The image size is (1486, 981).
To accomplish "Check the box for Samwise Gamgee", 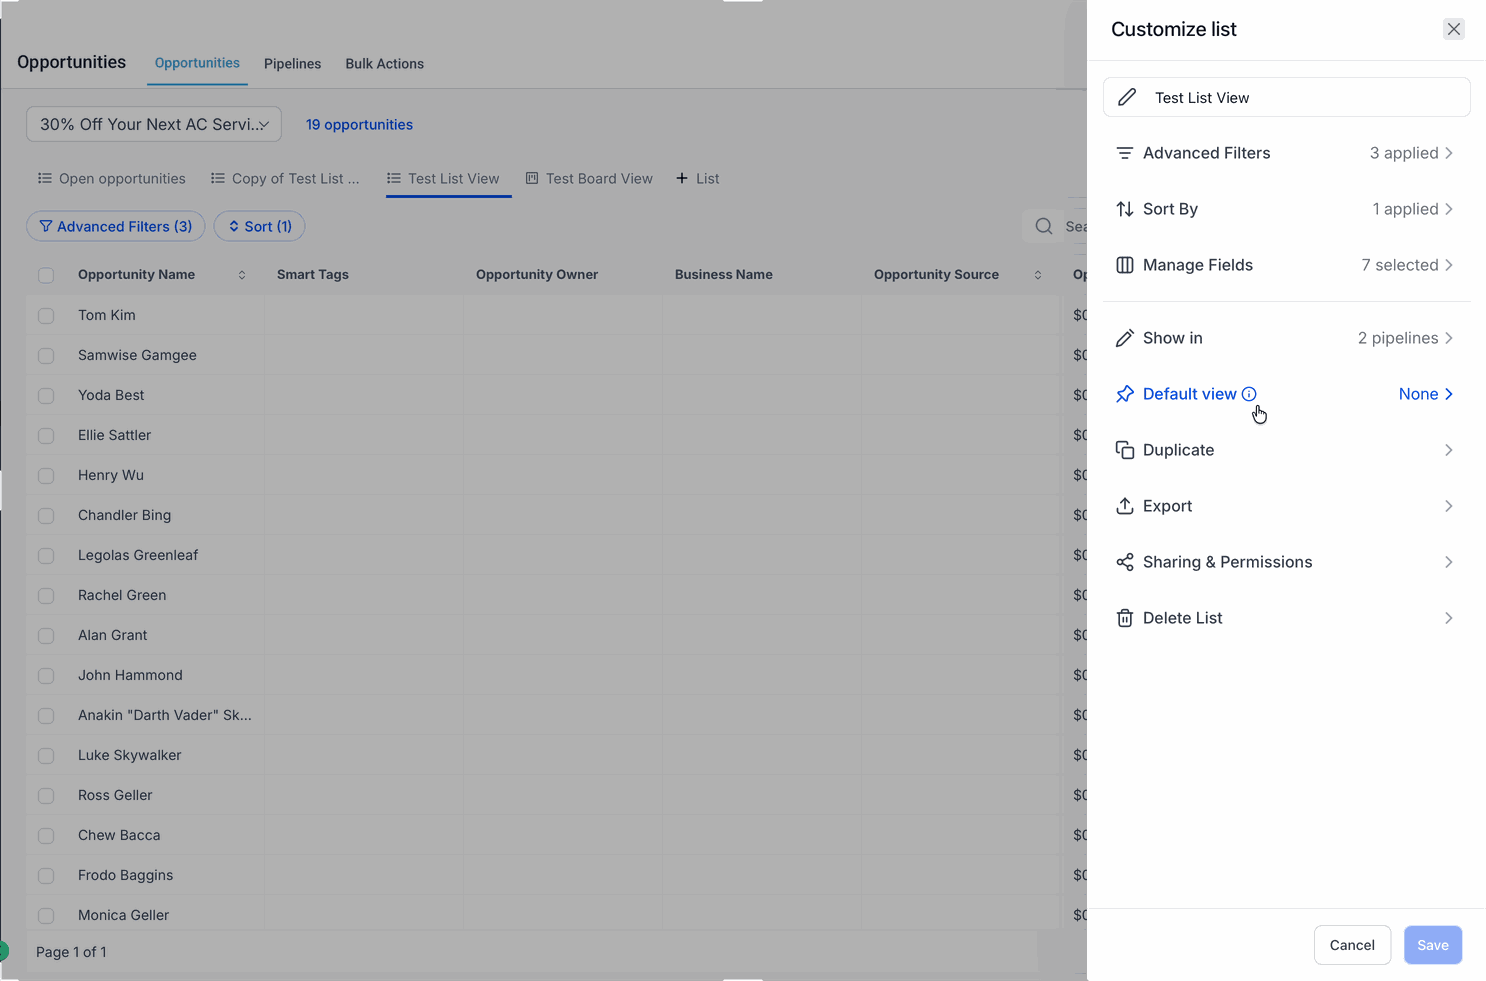I will [x=46, y=355].
